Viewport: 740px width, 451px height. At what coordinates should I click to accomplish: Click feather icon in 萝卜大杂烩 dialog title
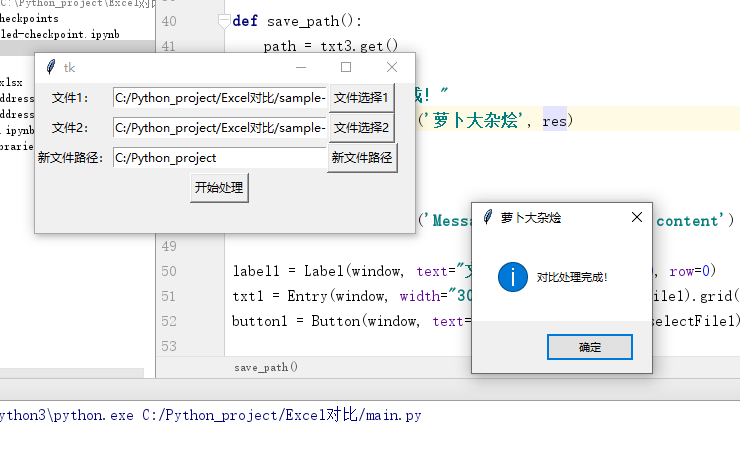[x=487, y=217]
